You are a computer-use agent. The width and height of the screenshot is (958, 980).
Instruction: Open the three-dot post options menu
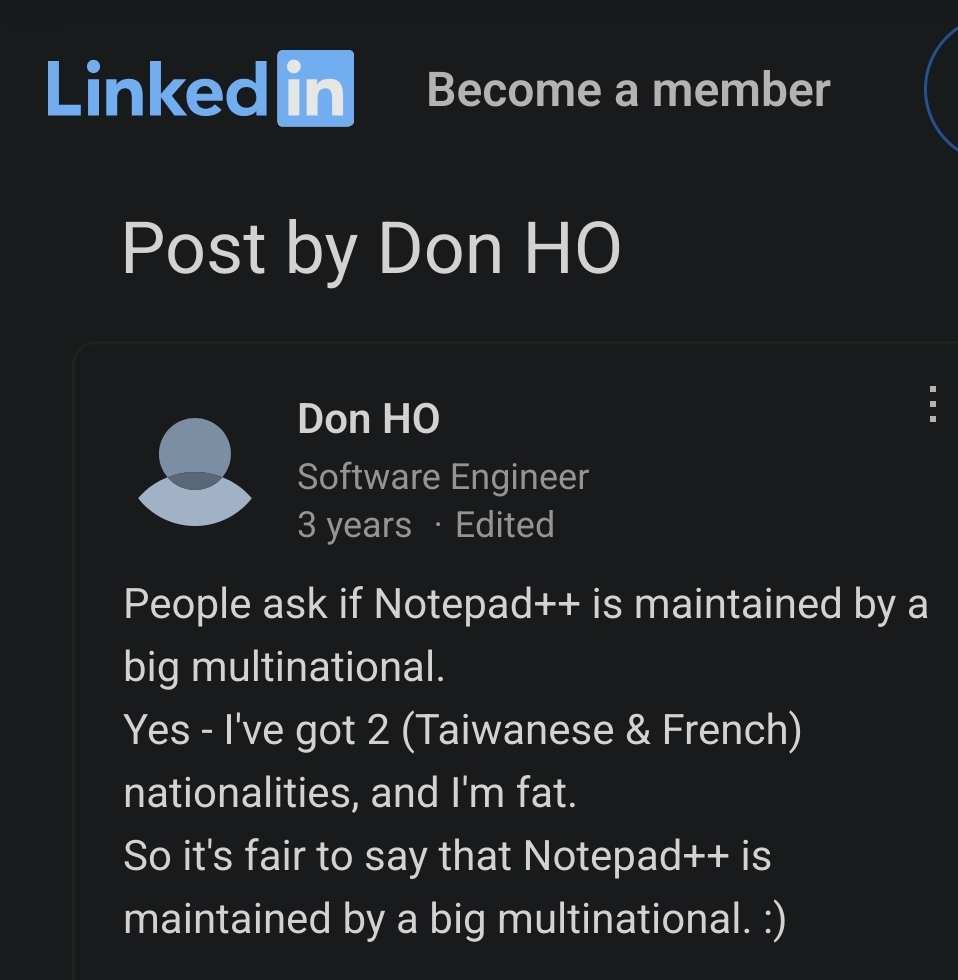point(932,404)
